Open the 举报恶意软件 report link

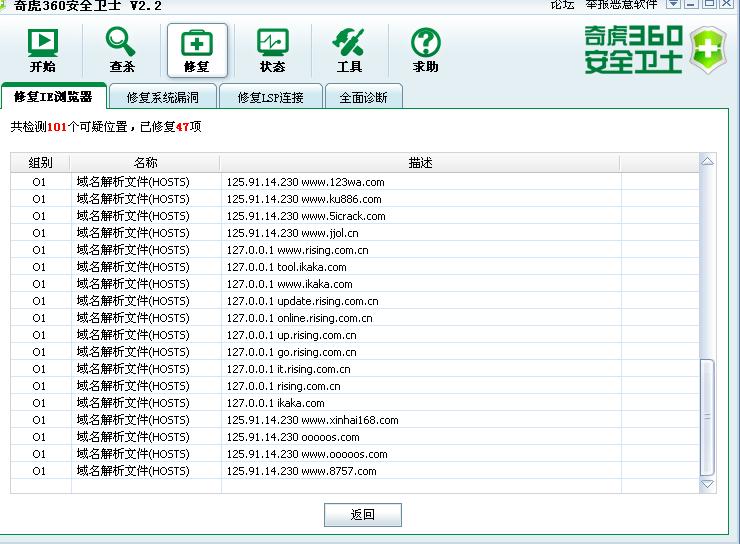point(621,5)
